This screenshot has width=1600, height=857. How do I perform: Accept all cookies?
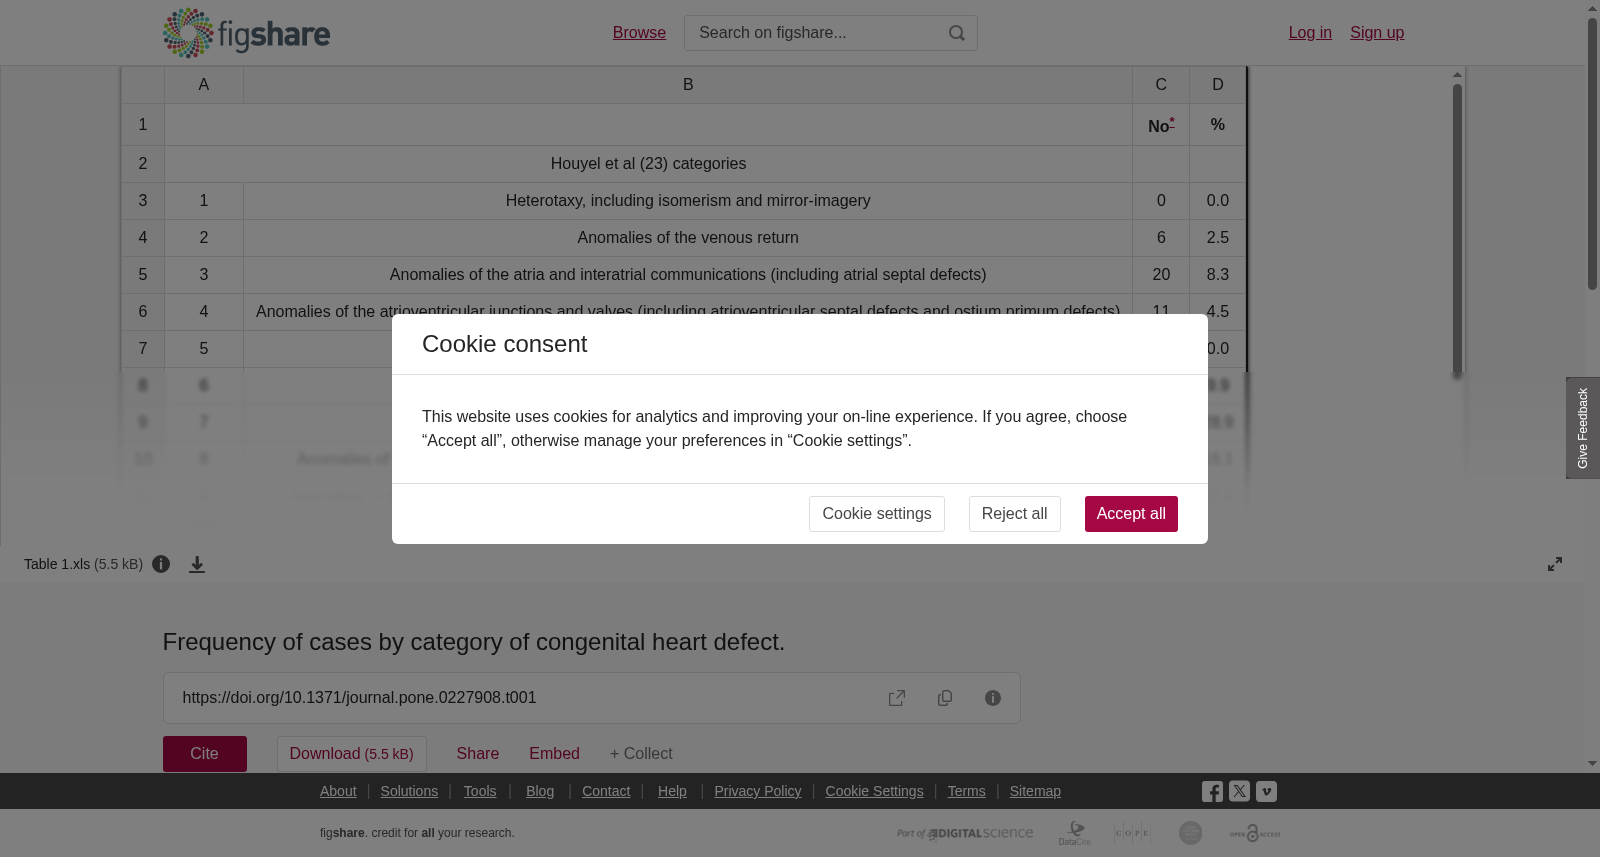1131,514
